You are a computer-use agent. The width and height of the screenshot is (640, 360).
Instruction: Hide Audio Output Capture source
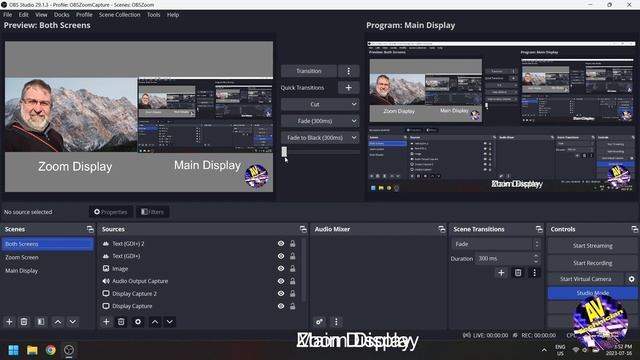tap(281, 281)
